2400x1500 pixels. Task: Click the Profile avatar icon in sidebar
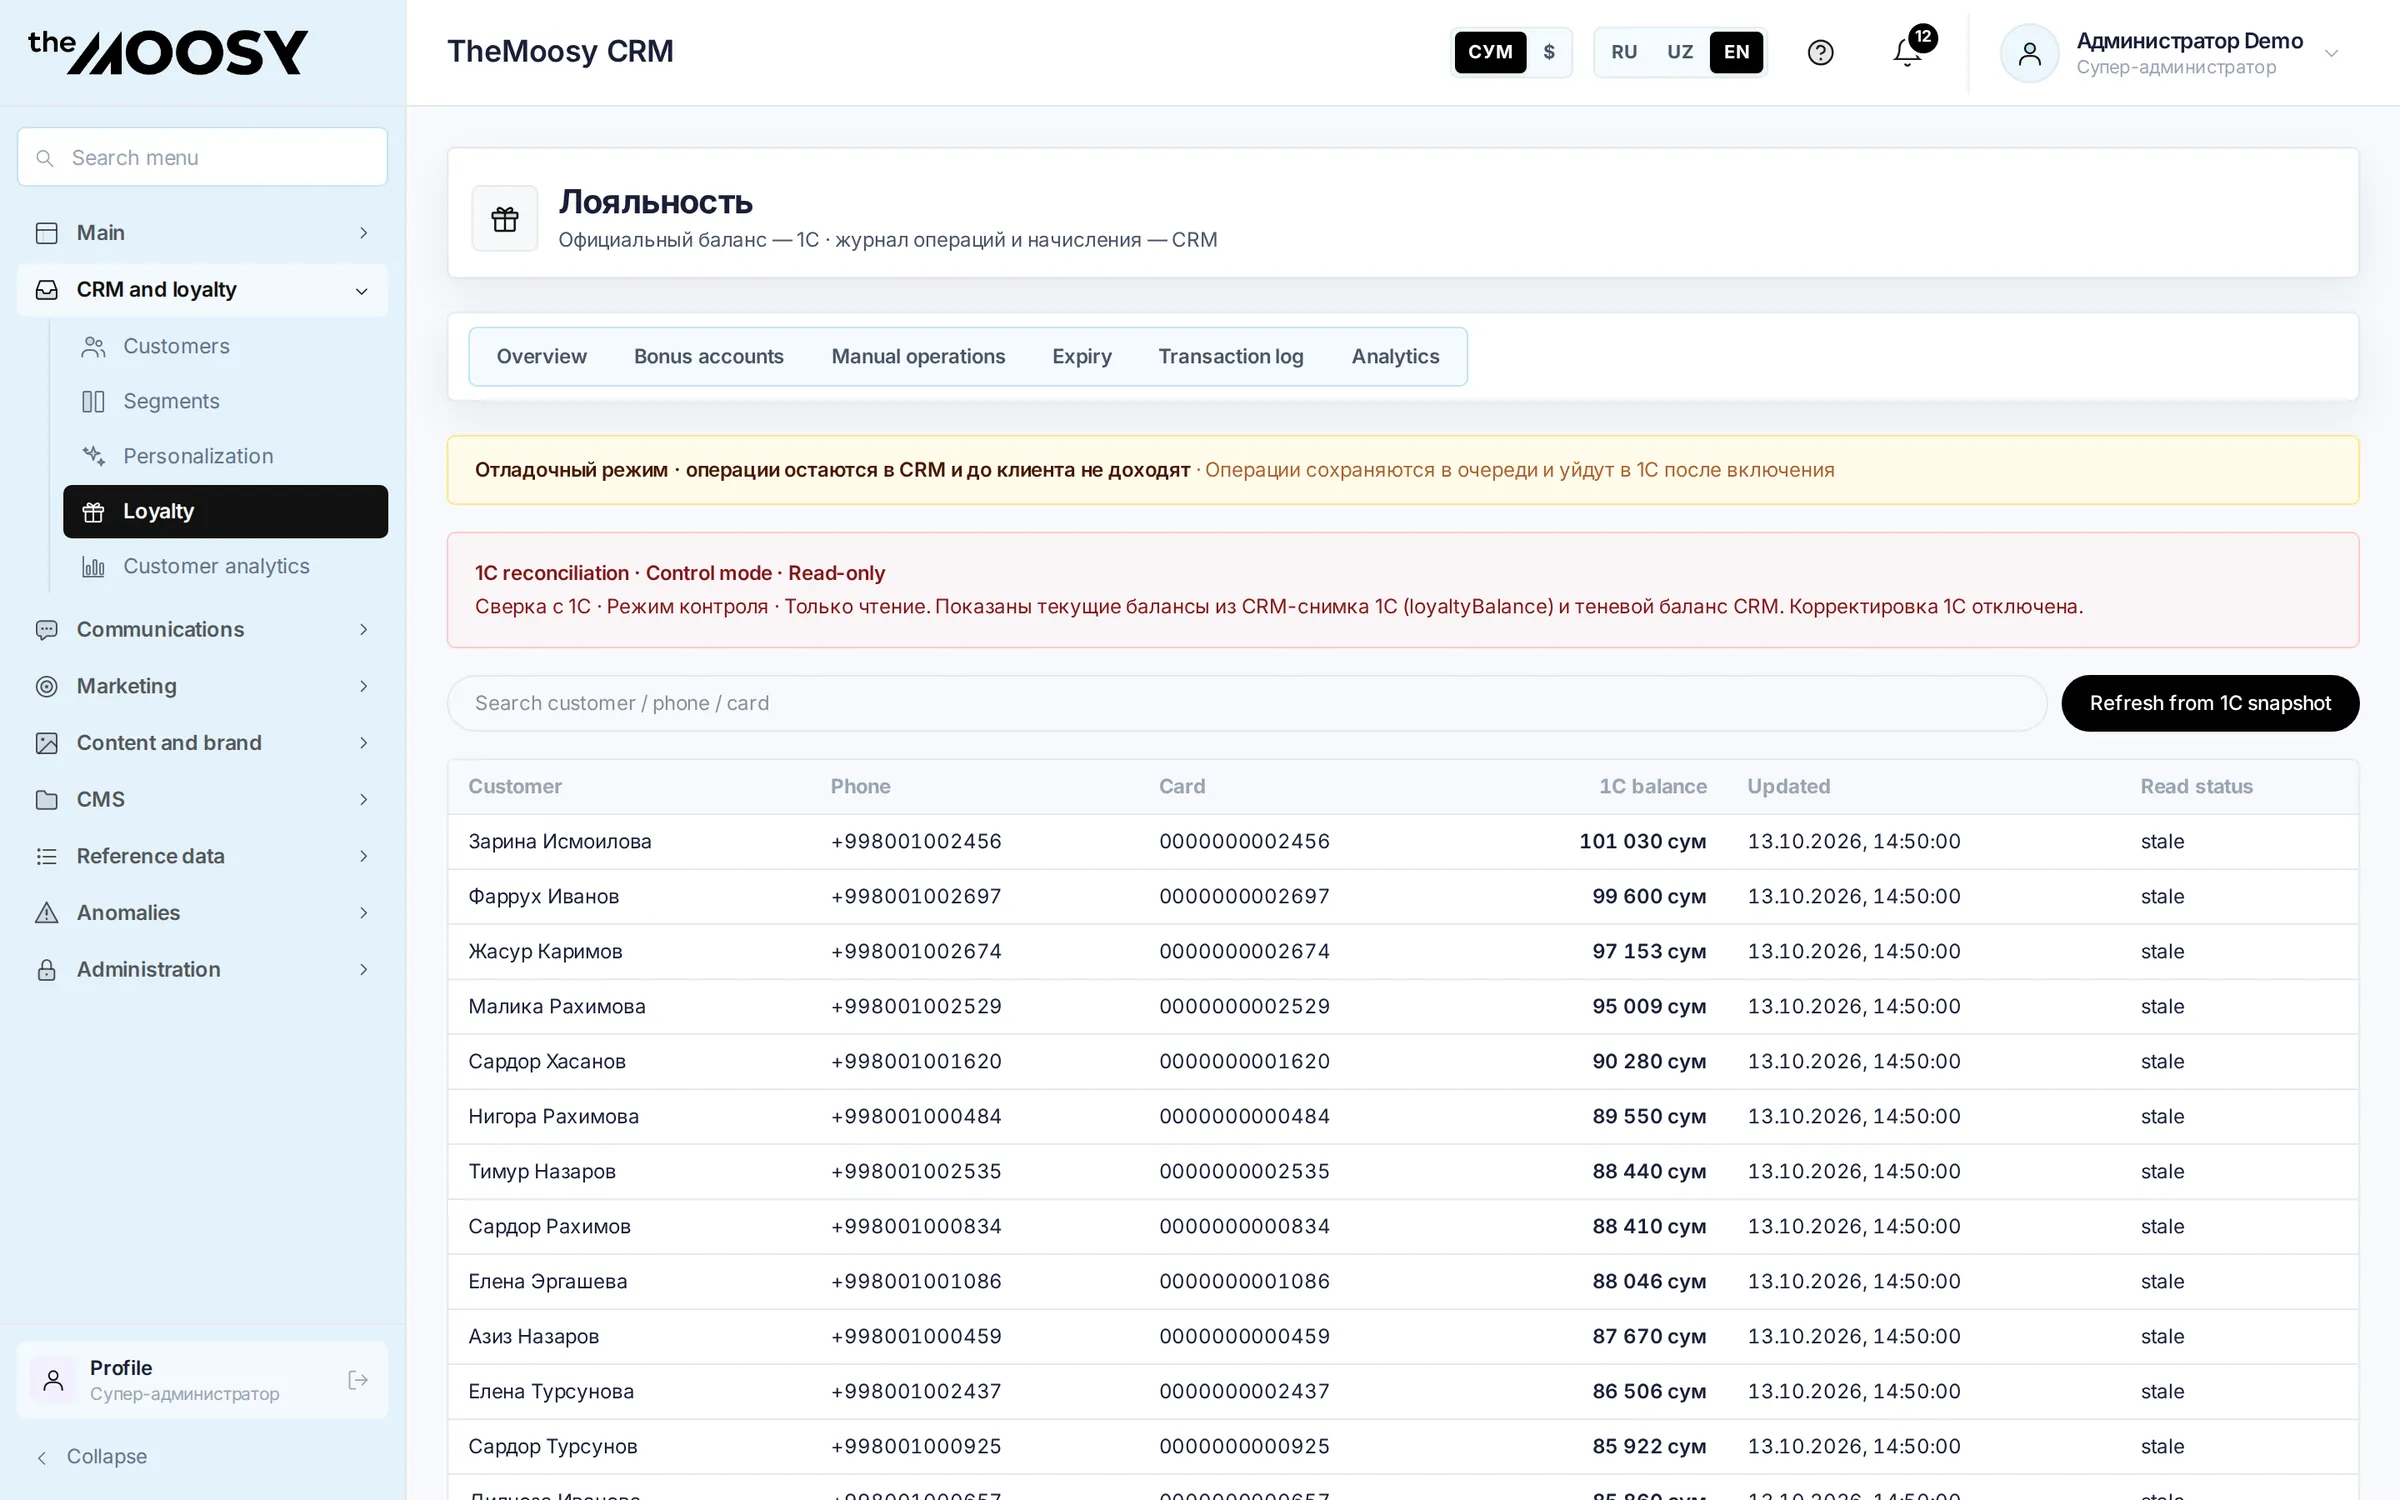point(54,1380)
